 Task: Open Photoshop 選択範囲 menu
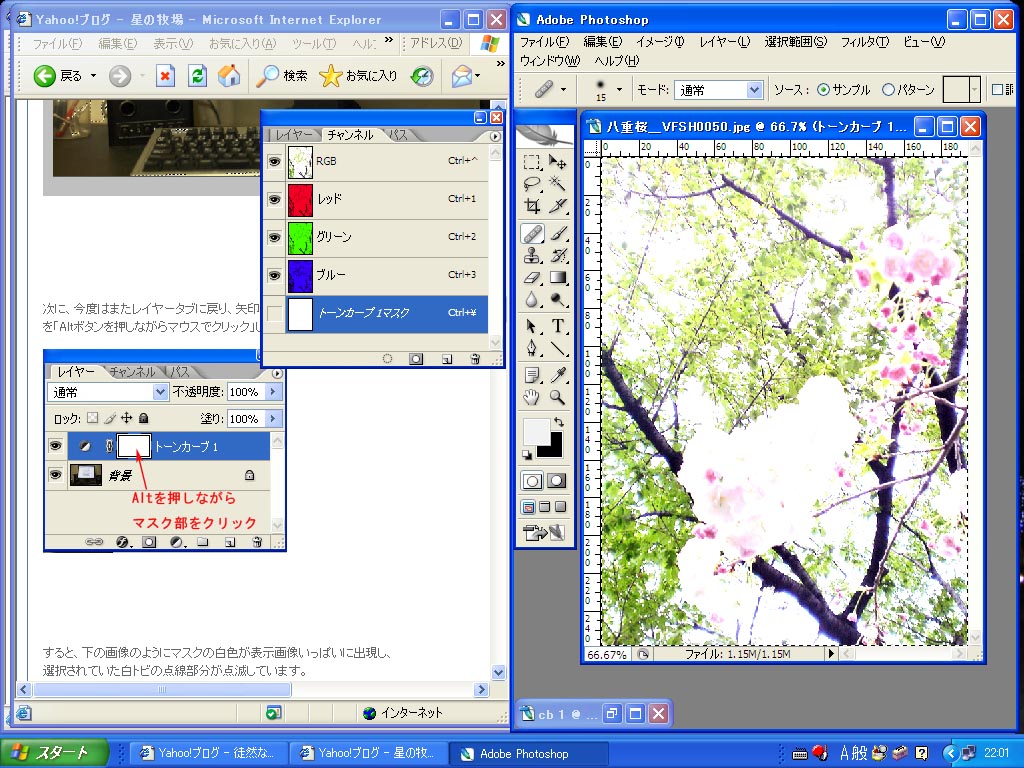coord(795,42)
